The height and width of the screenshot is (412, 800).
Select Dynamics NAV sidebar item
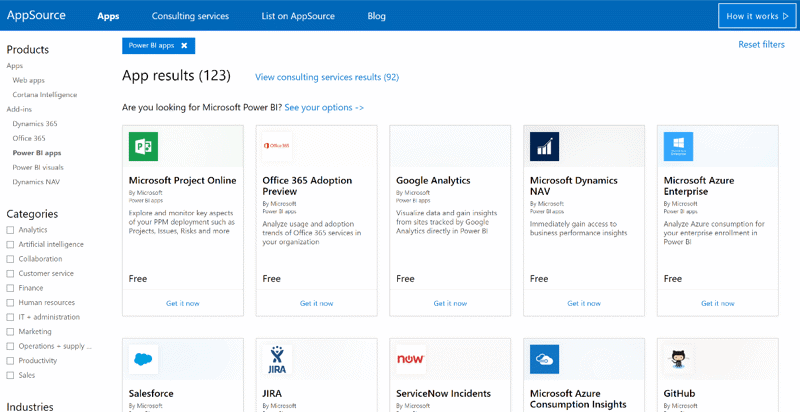[36, 182]
